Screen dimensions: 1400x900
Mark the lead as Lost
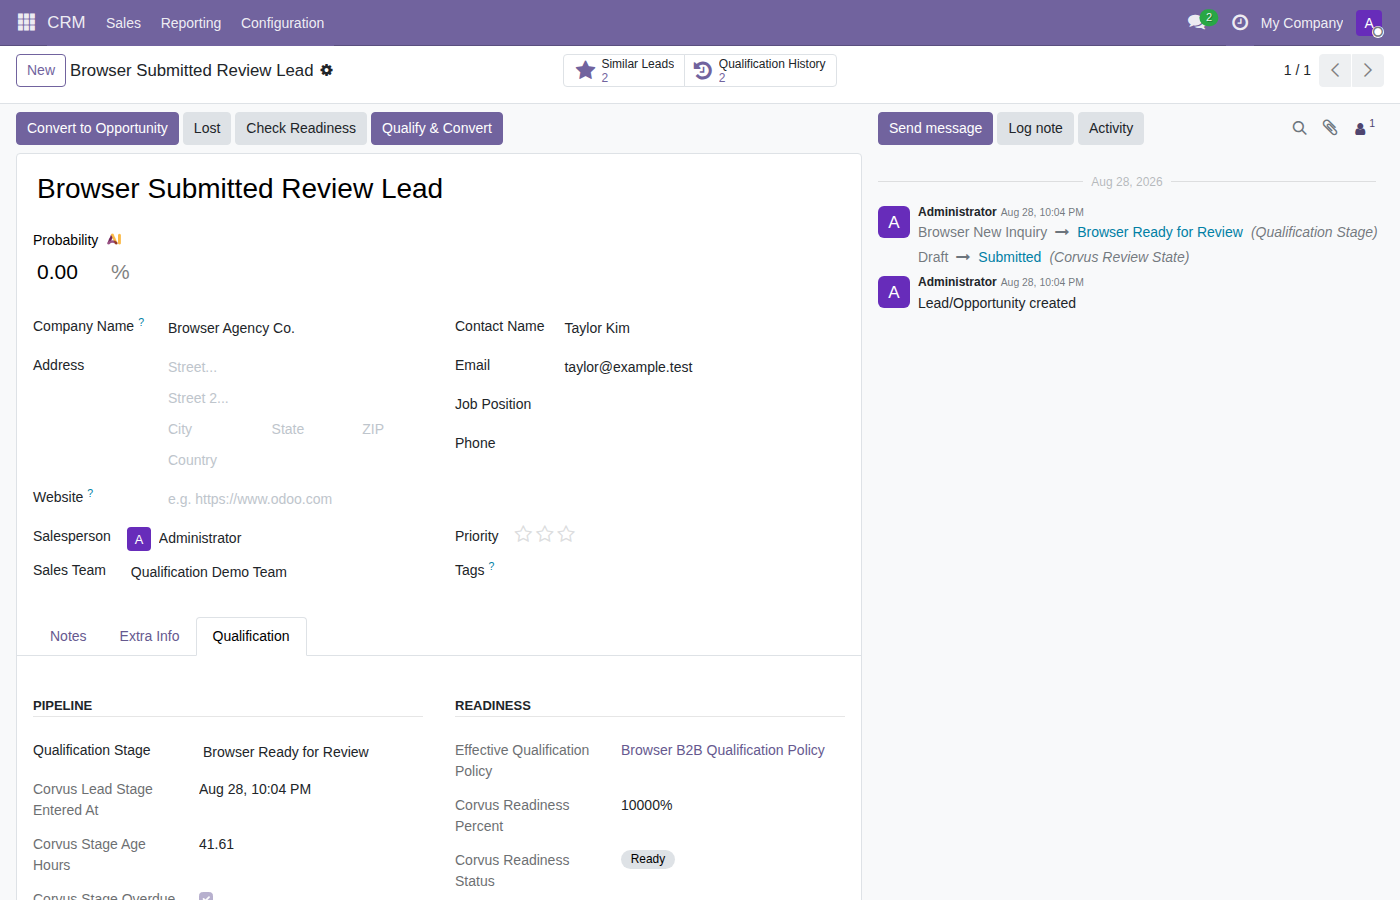tap(207, 128)
